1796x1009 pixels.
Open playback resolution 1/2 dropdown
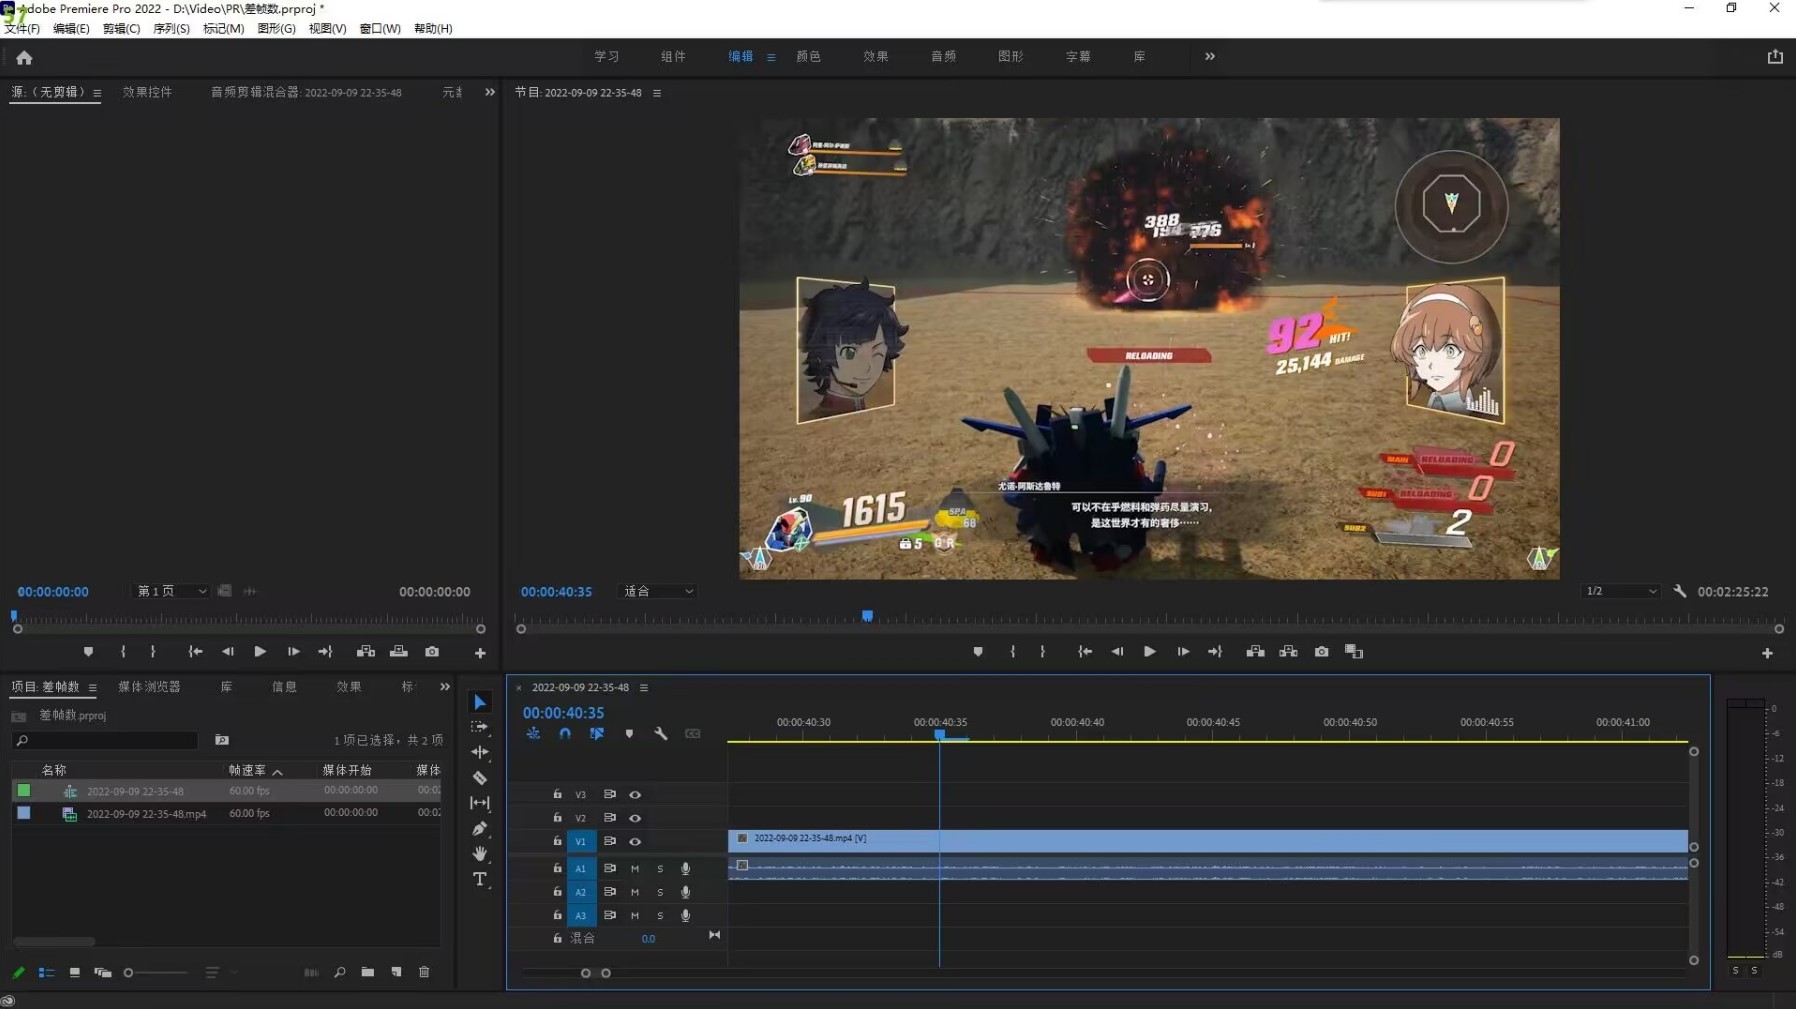point(1620,591)
